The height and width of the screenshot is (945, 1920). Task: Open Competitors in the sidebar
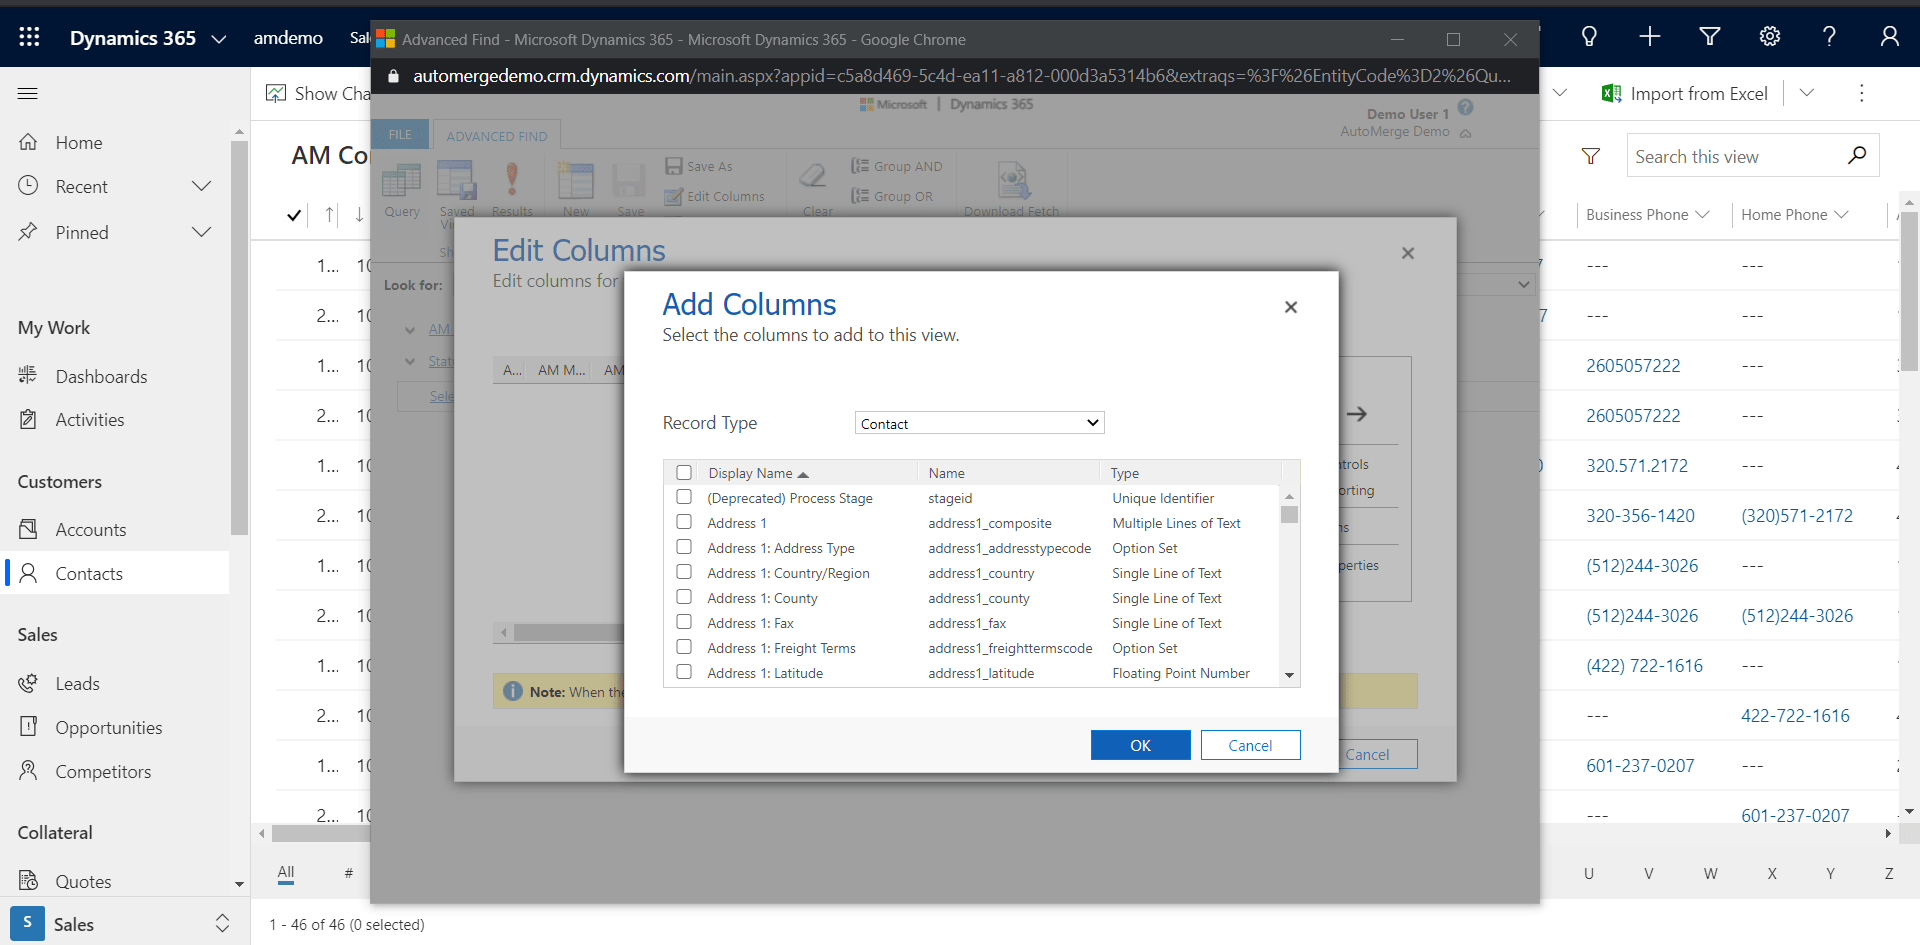pos(103,772)
